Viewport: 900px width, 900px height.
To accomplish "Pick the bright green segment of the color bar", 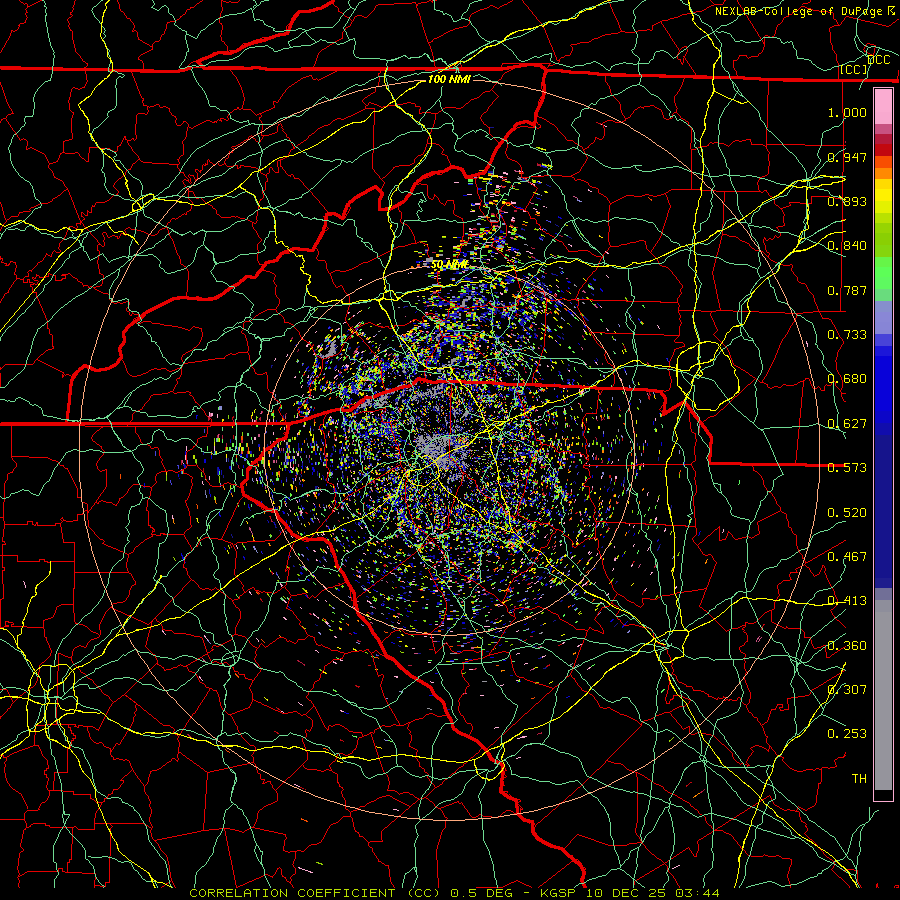I will point(883,273).
